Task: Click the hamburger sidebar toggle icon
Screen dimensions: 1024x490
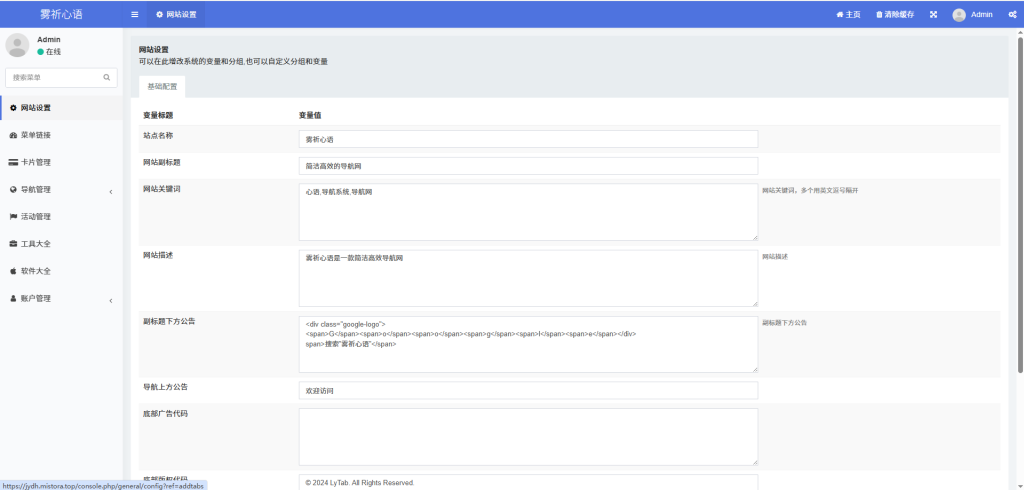Action: tap(135, 15)
